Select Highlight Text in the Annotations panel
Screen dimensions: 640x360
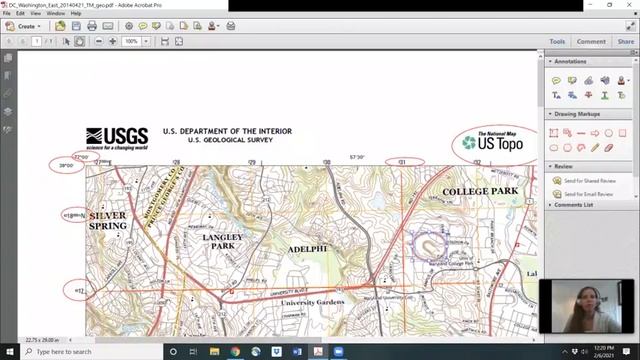572,80
